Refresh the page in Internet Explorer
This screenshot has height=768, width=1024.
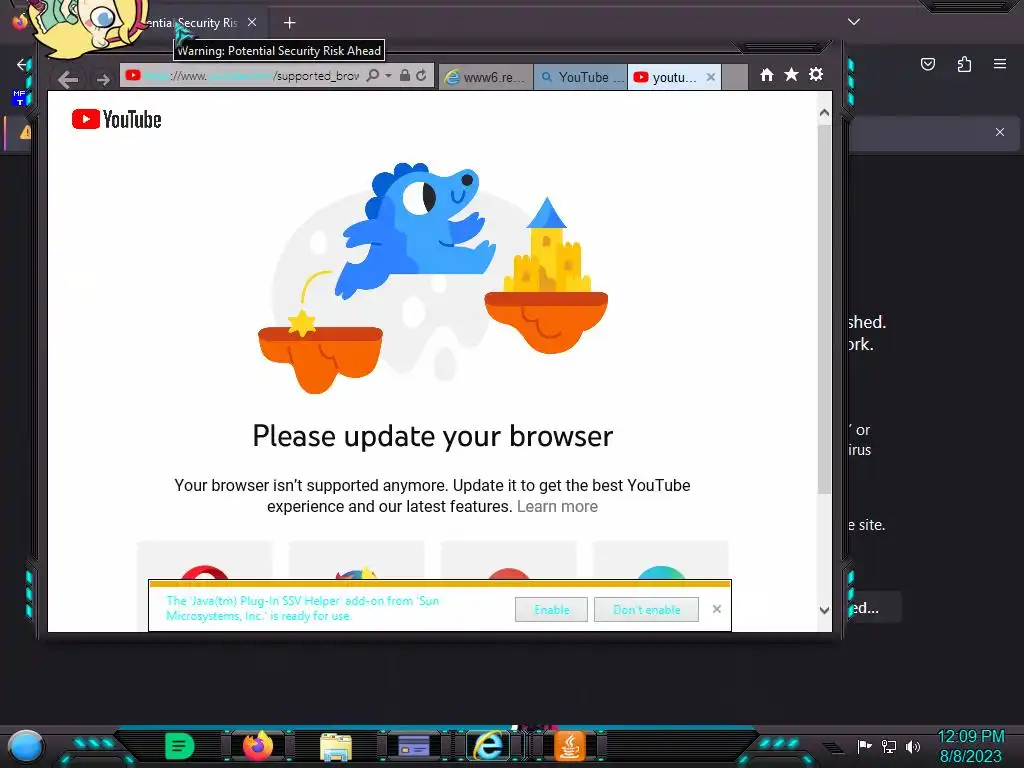pos(421,76)
